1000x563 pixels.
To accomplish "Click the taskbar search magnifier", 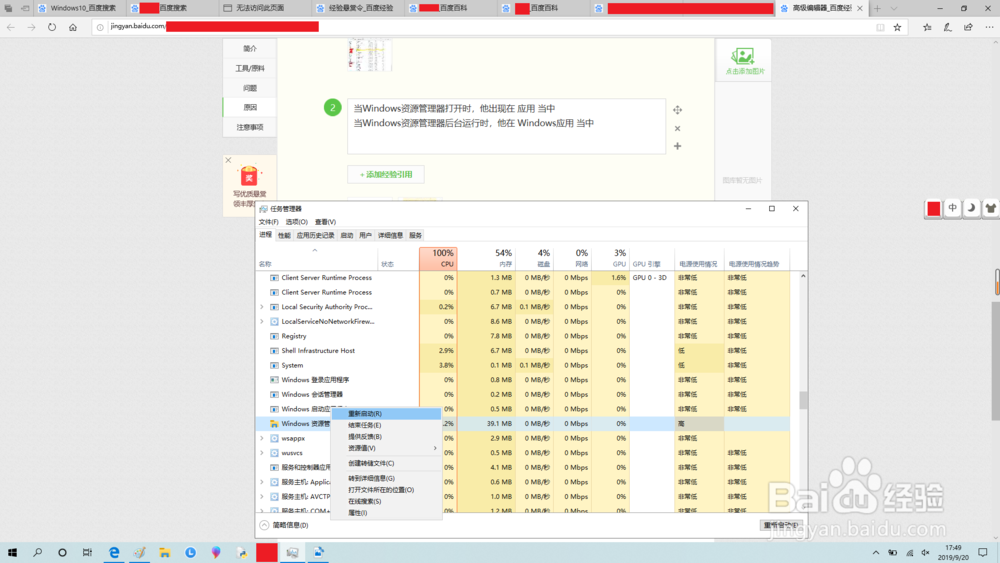I will [x=37, y=552].
